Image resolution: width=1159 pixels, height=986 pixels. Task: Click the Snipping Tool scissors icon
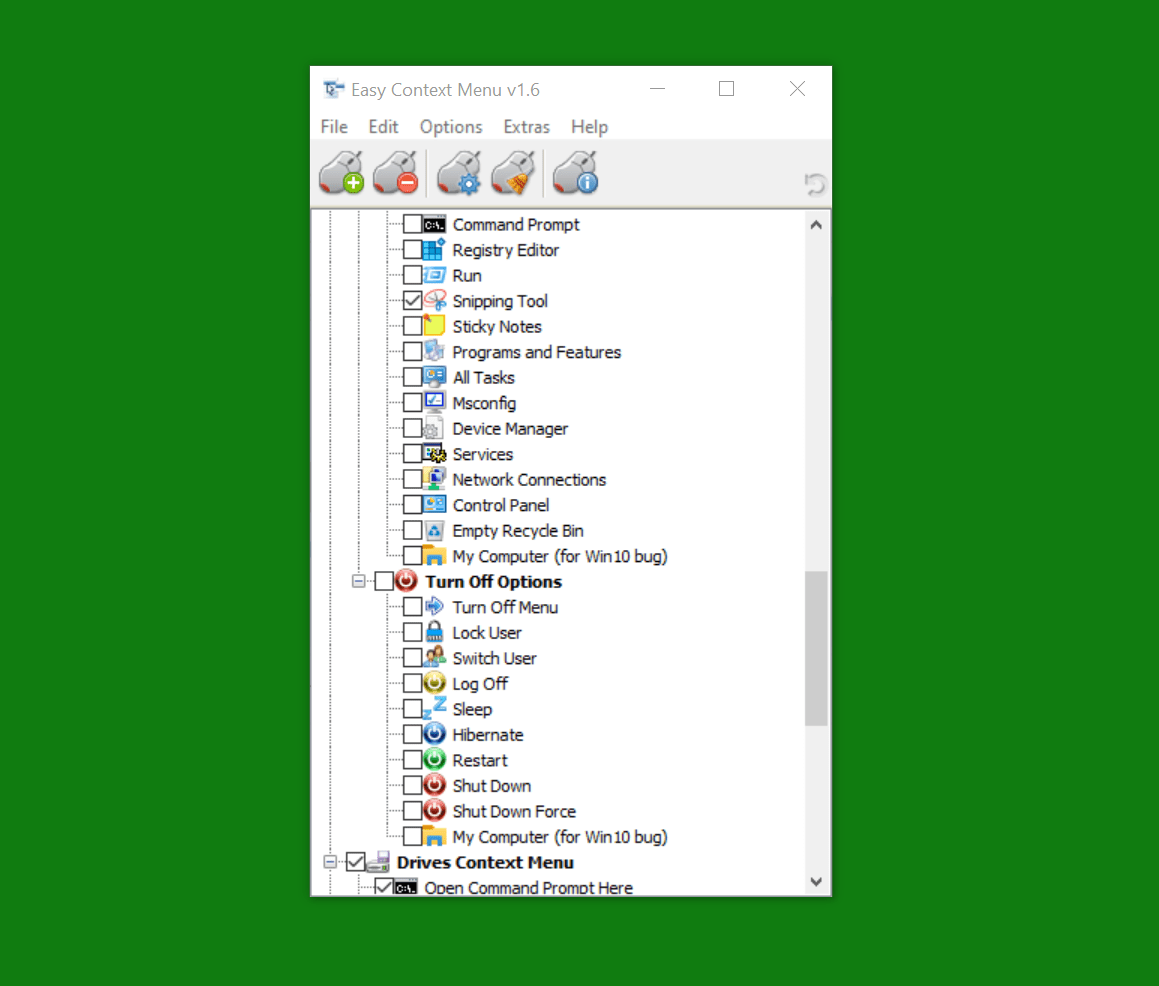click(435, 301)
